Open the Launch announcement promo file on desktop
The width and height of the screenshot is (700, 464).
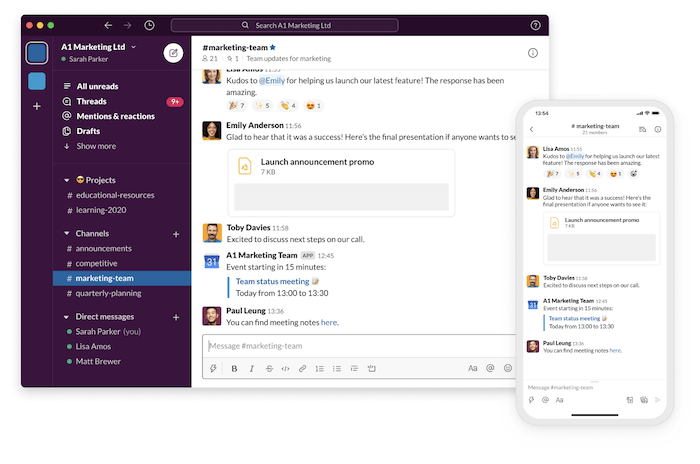pyautogui.click(x=342, y=183)
